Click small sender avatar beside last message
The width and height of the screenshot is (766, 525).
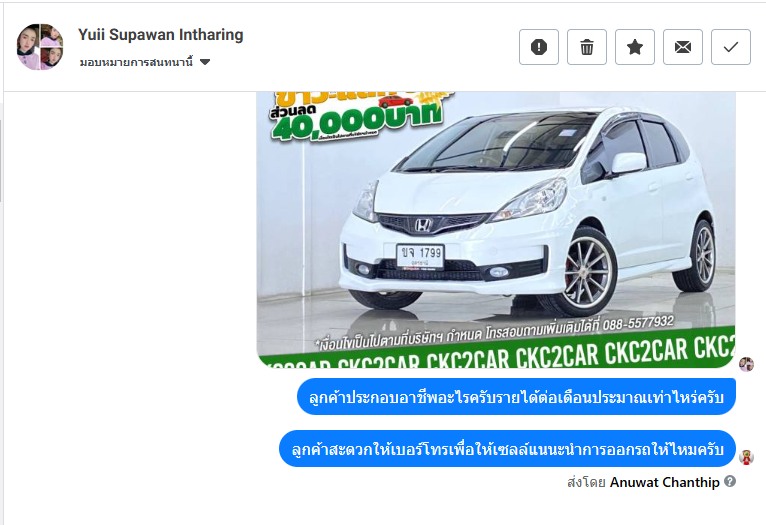(x=746, y=457)
